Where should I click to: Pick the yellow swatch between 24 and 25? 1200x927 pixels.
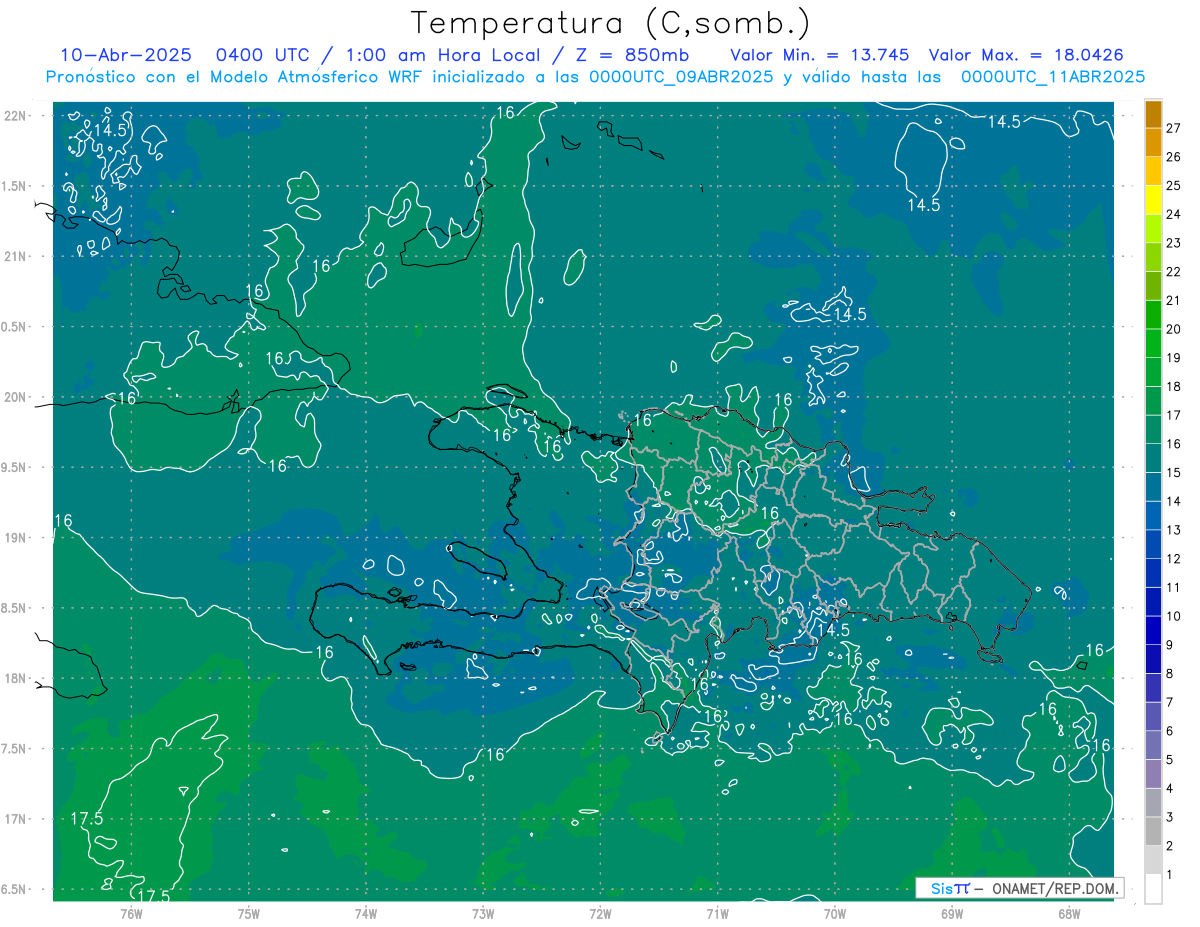(x=1153, y=200)
